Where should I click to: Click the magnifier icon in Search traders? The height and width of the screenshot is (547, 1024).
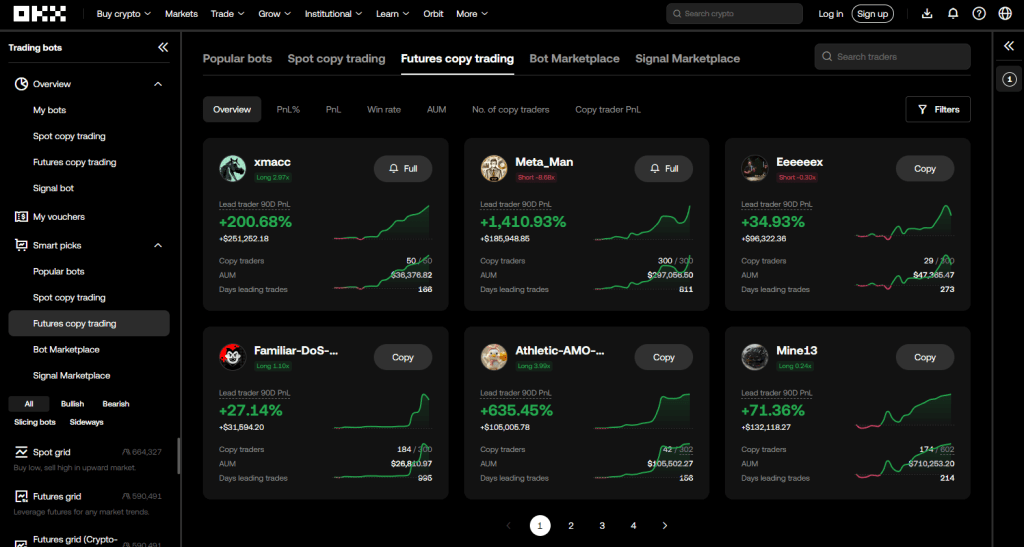827,57
